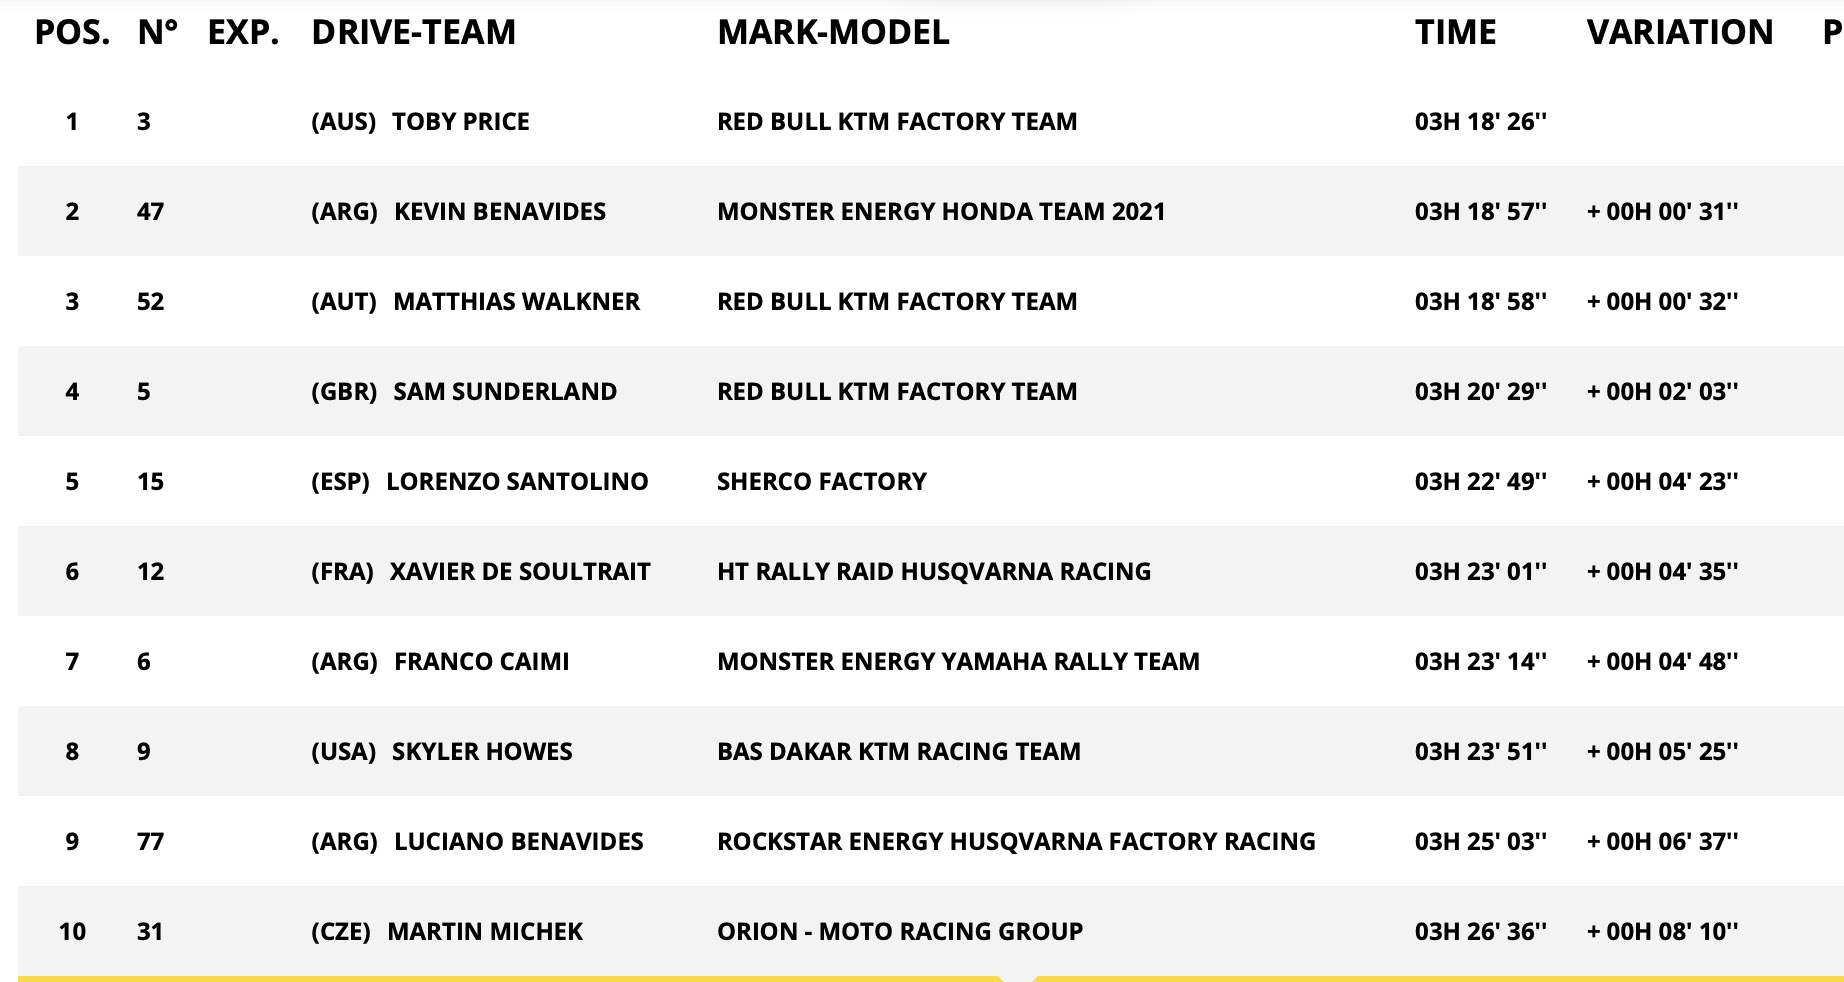
Task: Click the N° column header
Action: point(158,32)
